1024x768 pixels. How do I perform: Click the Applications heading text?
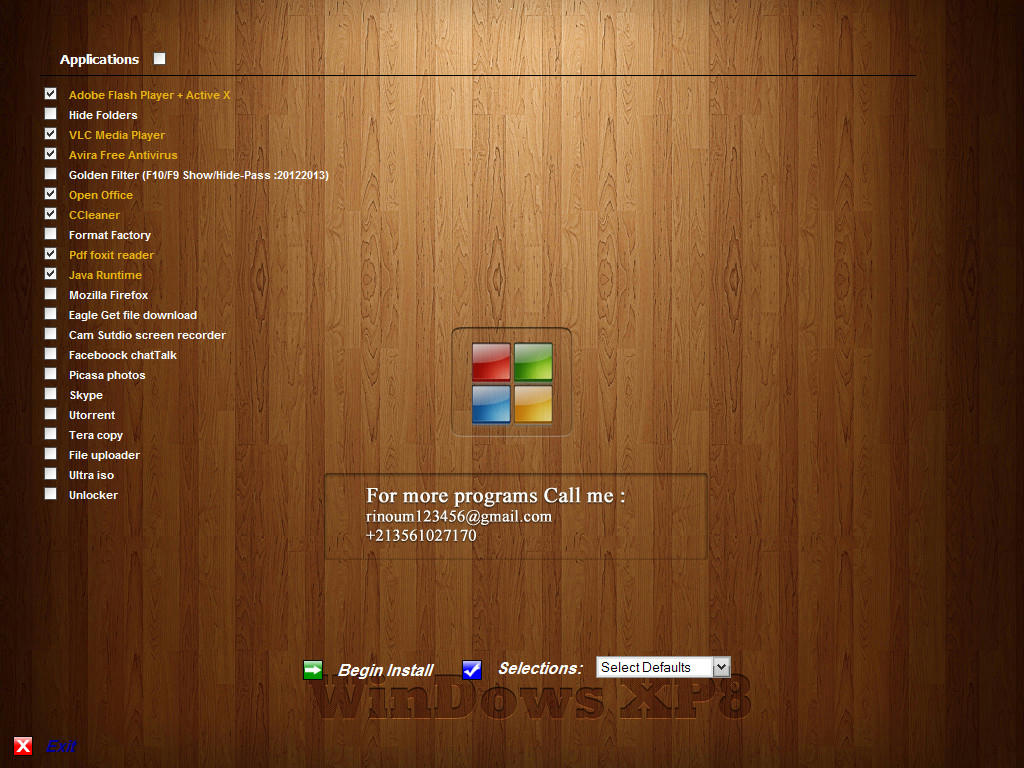99,59
